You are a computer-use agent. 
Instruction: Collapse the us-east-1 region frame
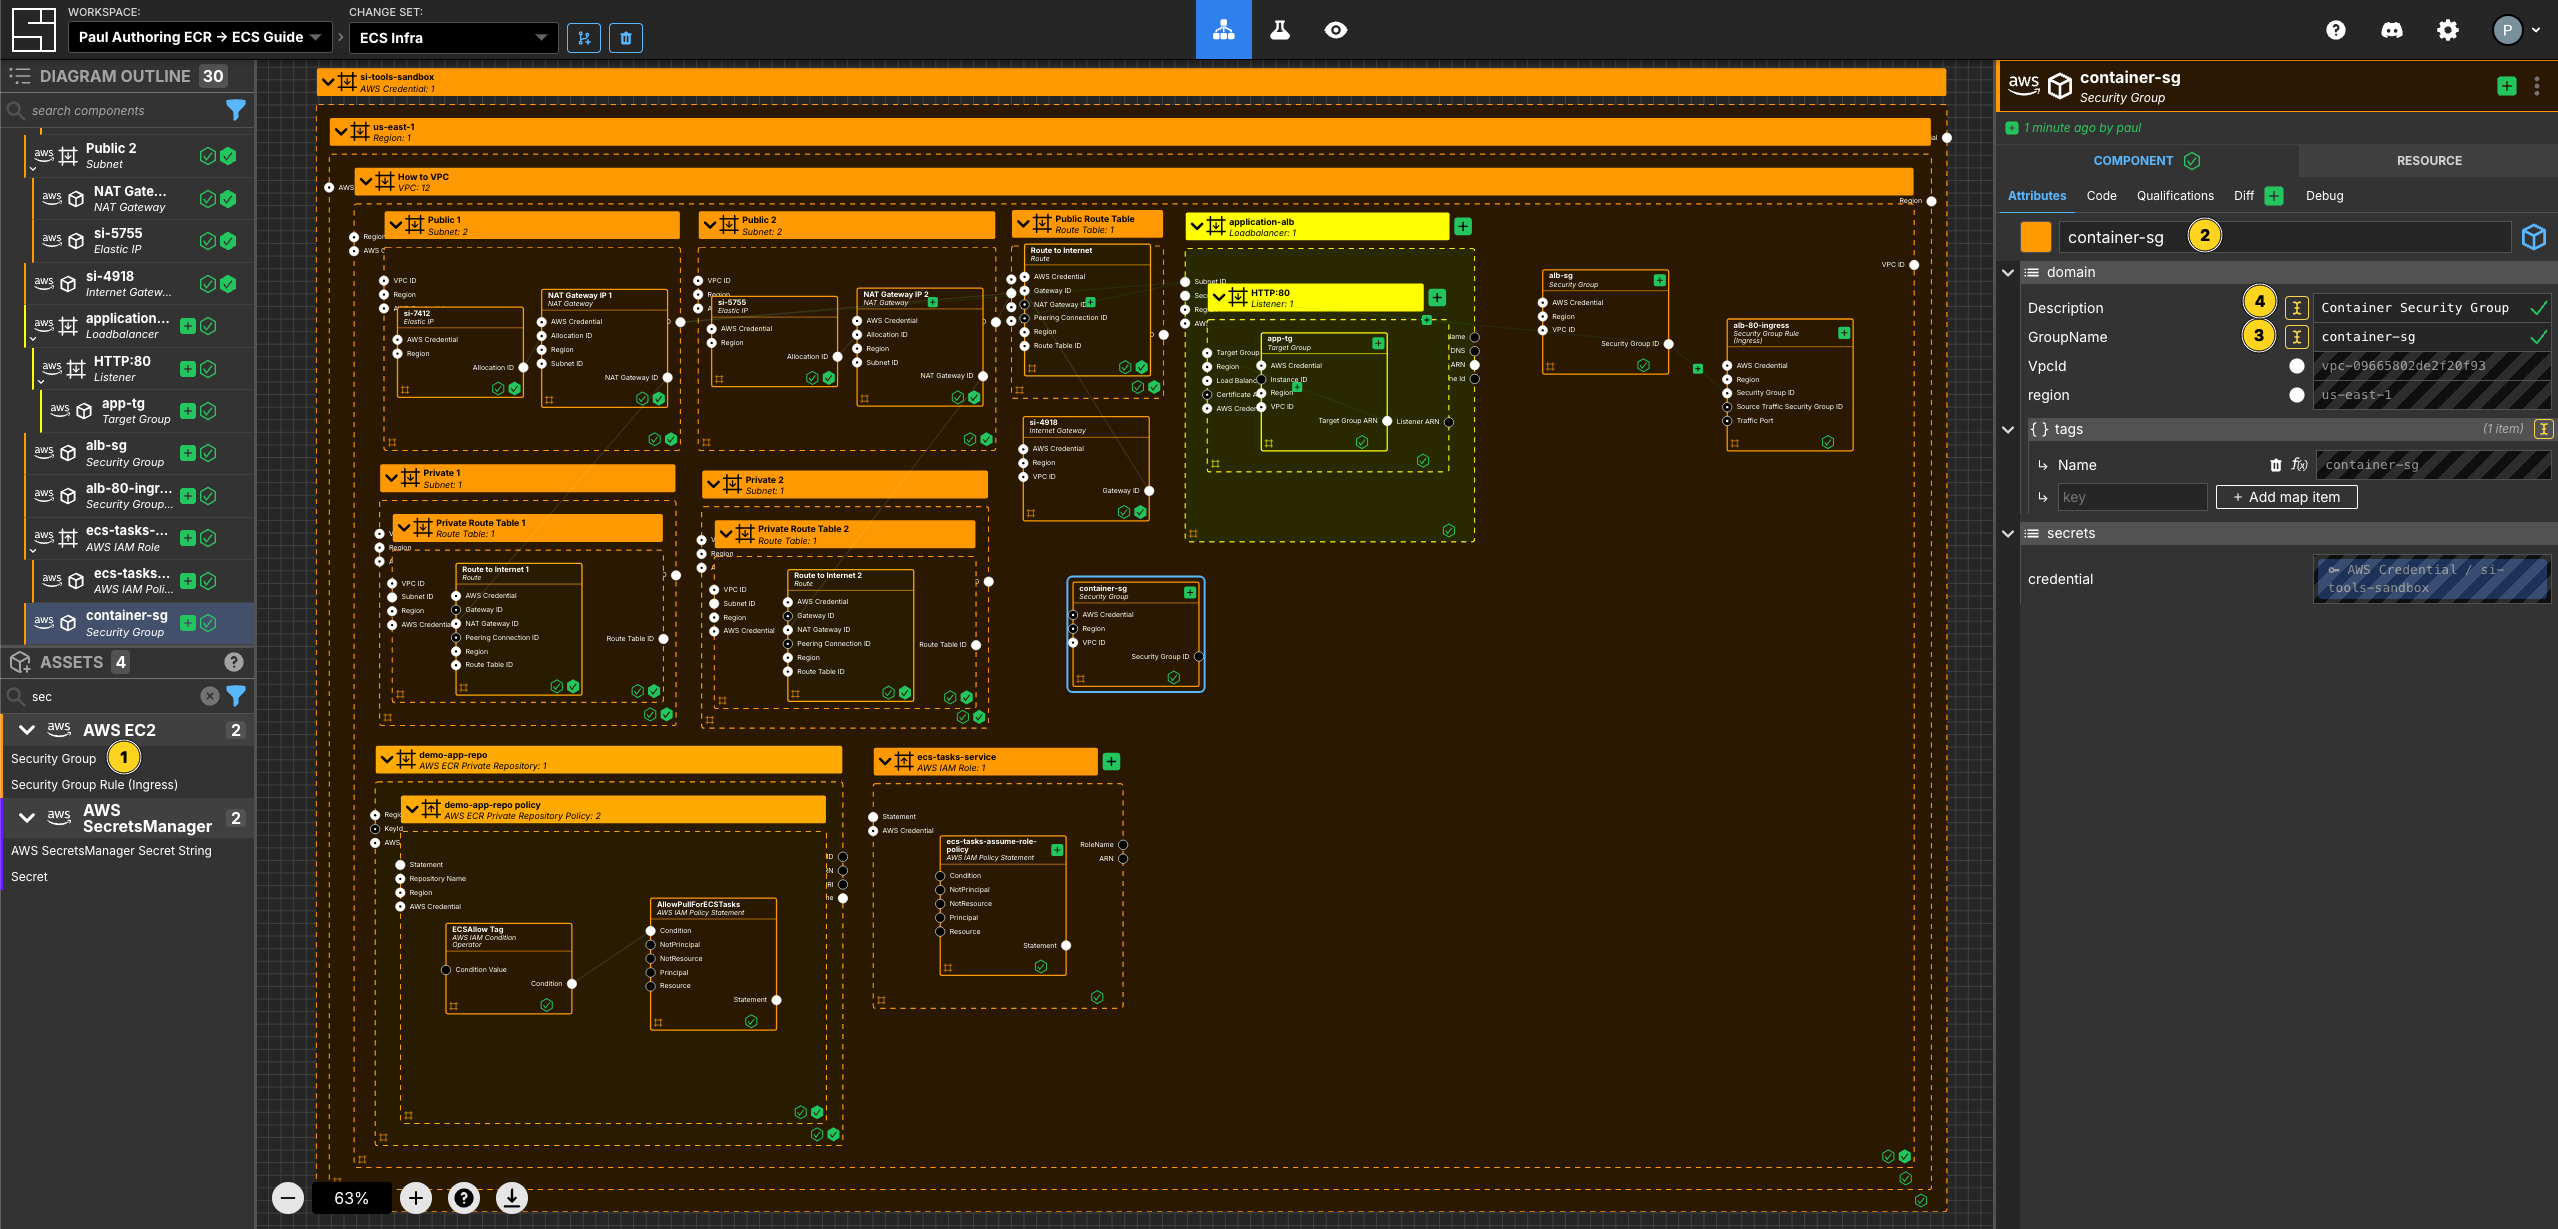341,132
